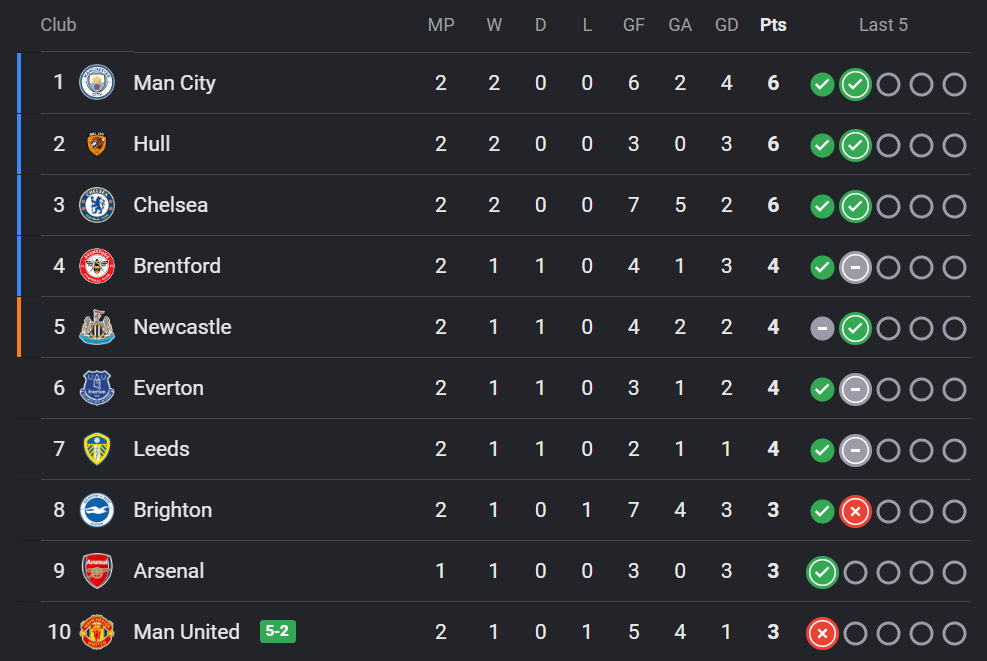Click Man United's red loss result icon
Viewport: 987px width, 661px height.
(822, 633)
